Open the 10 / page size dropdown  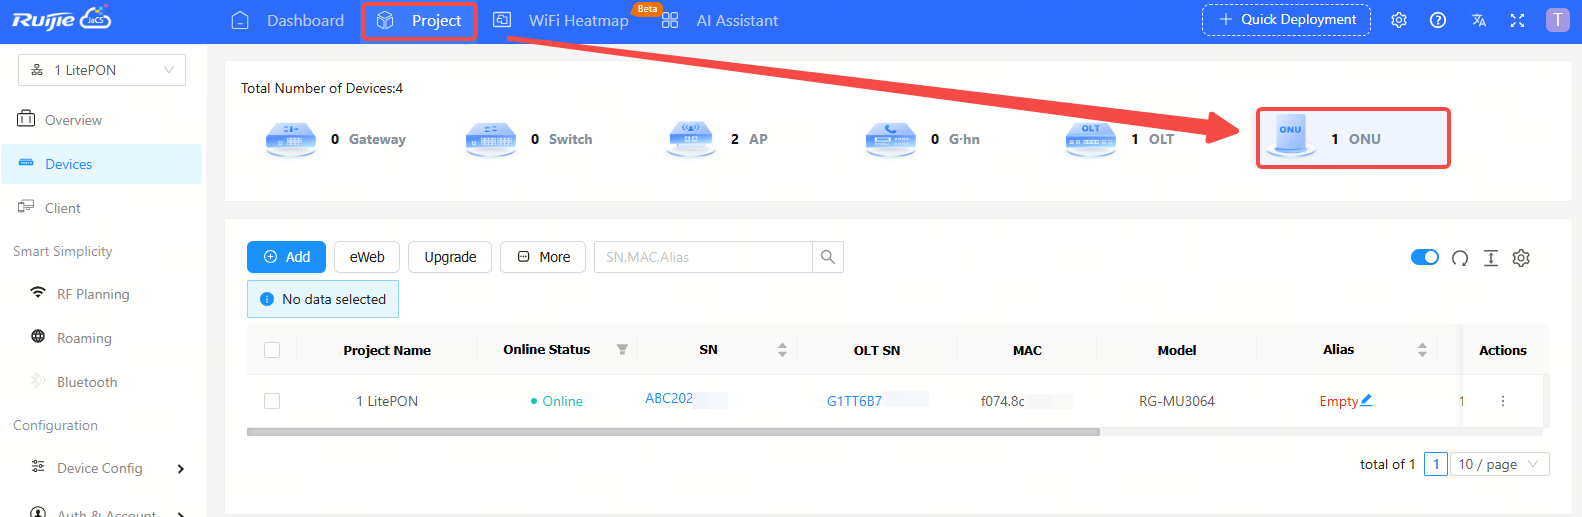click(1499, 464)
